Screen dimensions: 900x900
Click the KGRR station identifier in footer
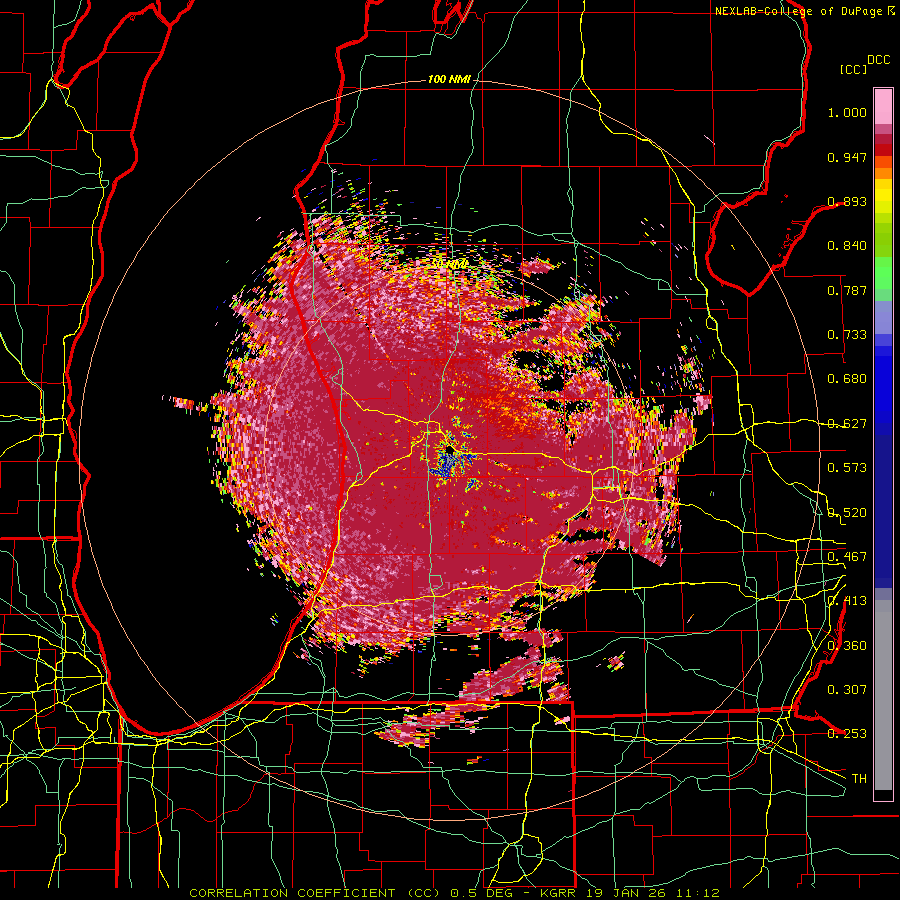560,893
